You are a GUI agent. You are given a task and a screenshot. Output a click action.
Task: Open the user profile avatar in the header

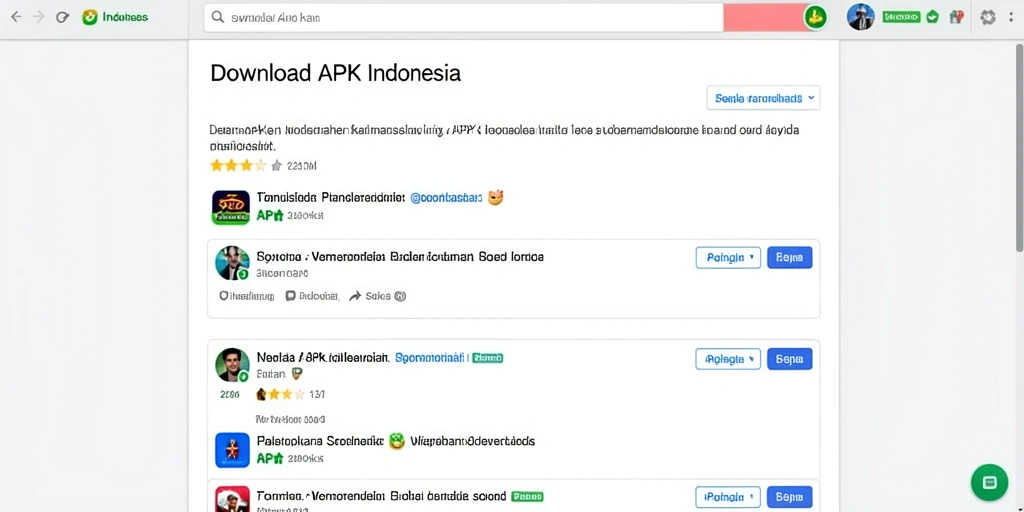point(860,17)
